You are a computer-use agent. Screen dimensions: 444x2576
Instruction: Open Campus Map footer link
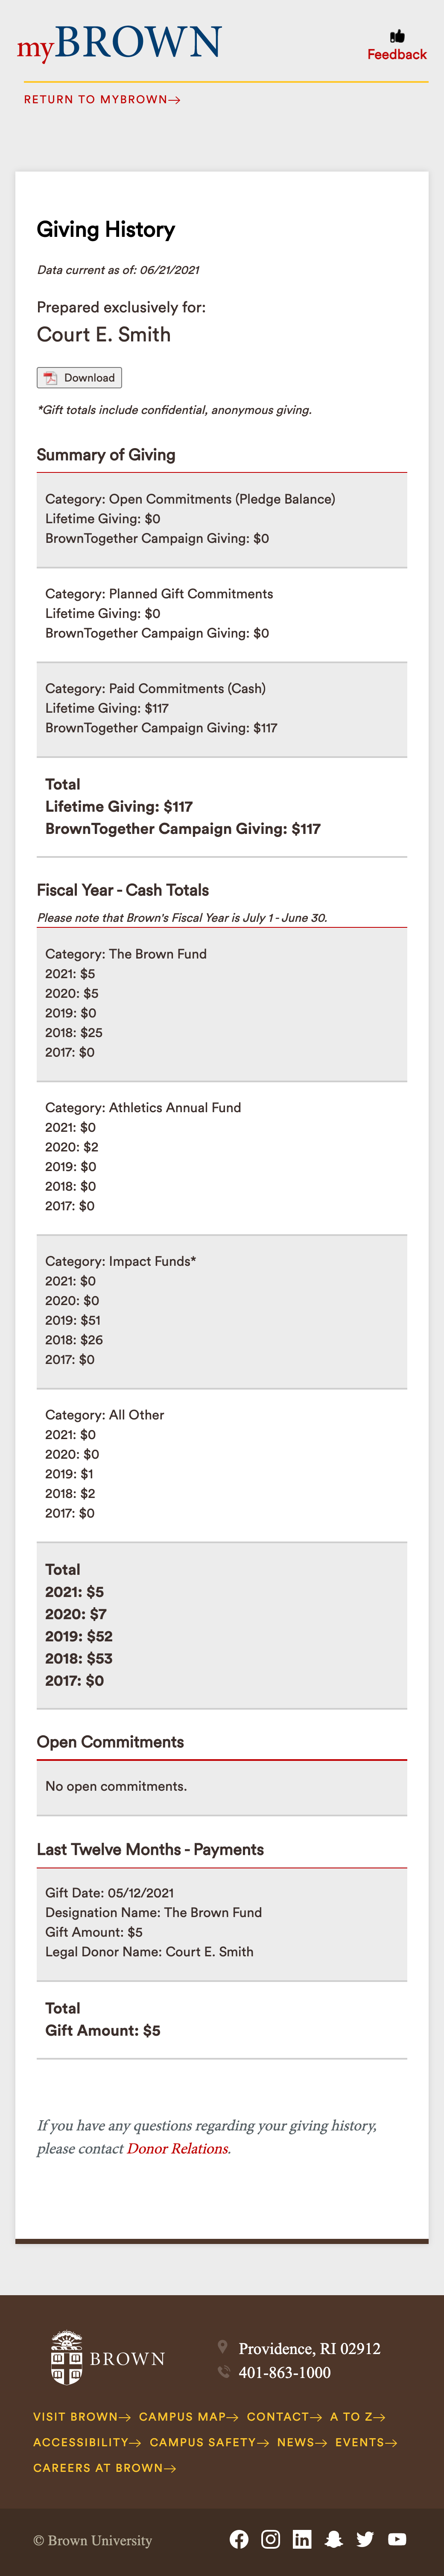(x=189, y=2417)
